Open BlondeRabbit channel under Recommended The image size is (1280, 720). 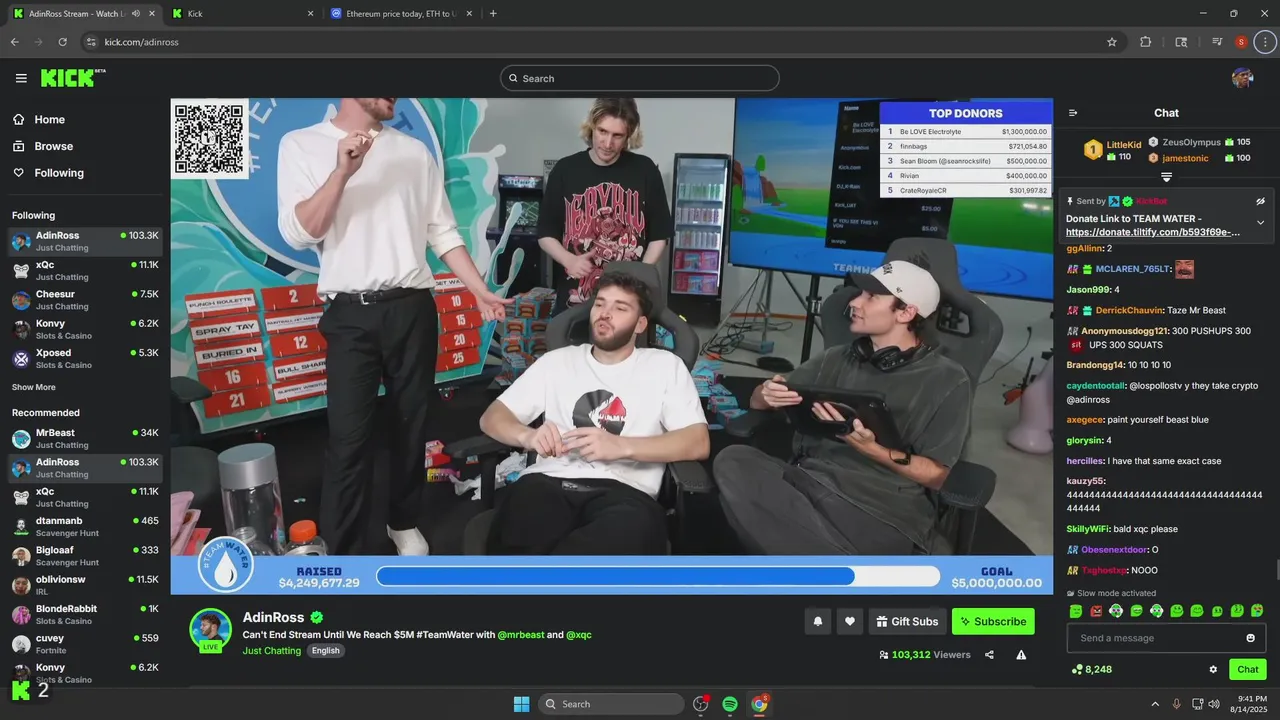85,614
